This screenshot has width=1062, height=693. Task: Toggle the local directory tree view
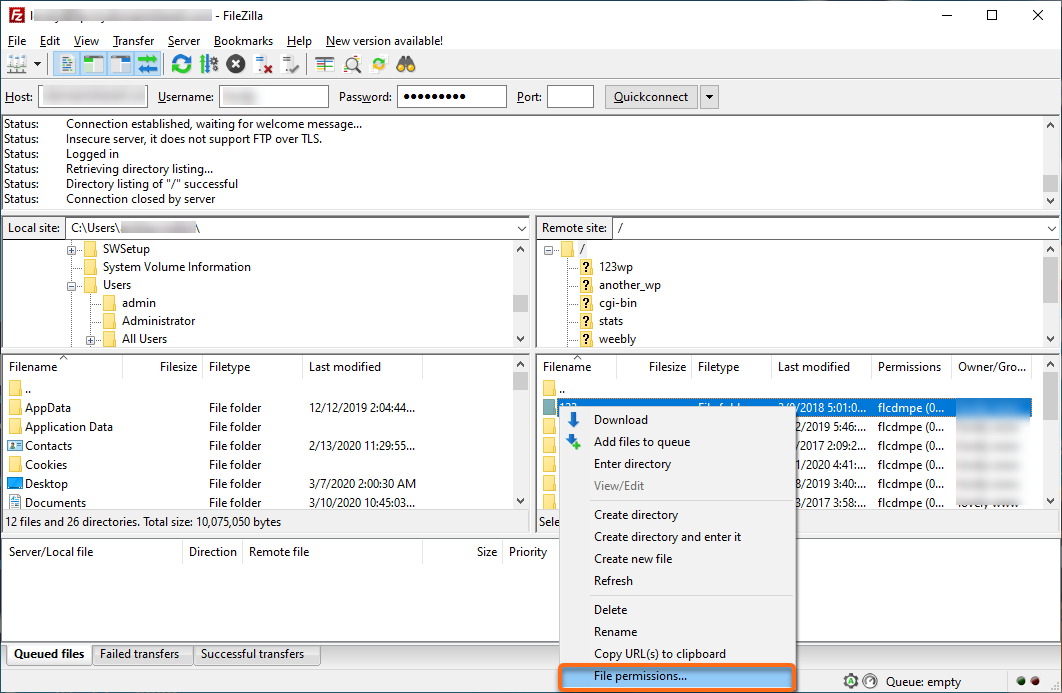pyautogui.click(x=93, y=63)
